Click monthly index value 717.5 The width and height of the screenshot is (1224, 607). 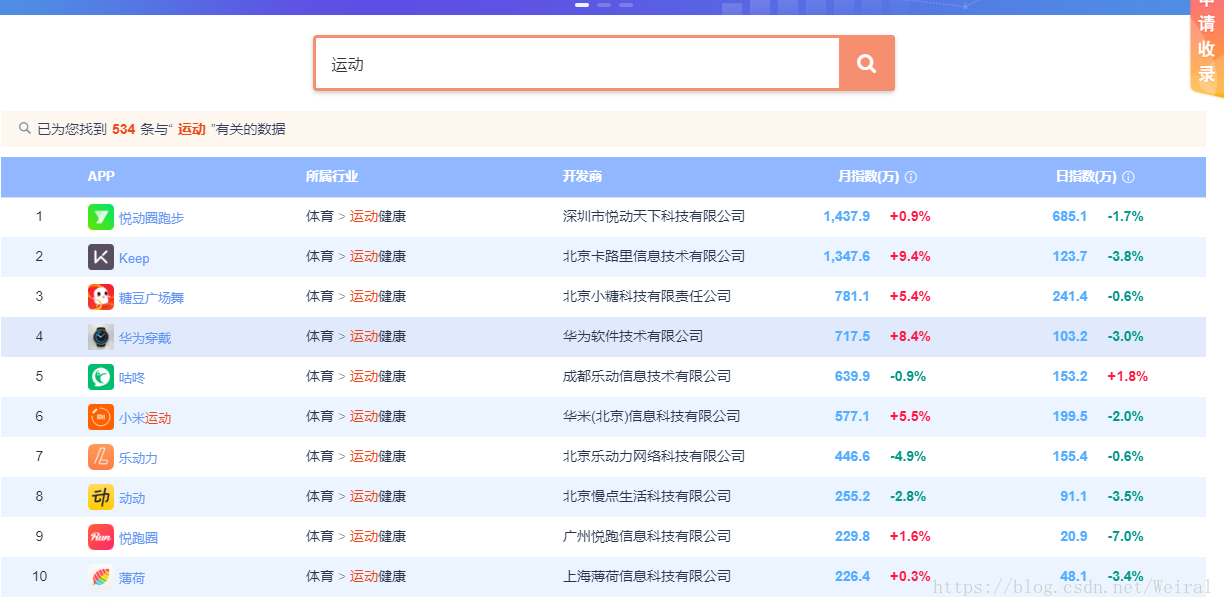pos(853,336)
